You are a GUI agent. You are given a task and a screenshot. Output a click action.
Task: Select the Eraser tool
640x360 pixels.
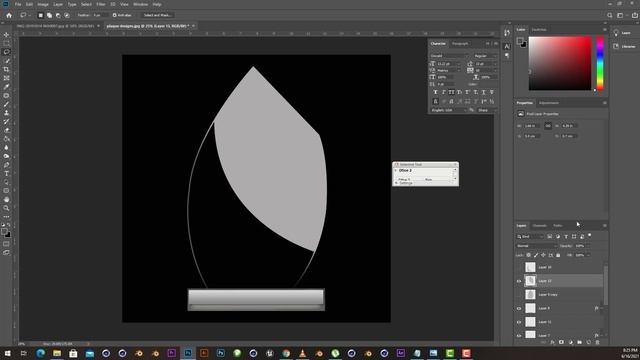6,130
